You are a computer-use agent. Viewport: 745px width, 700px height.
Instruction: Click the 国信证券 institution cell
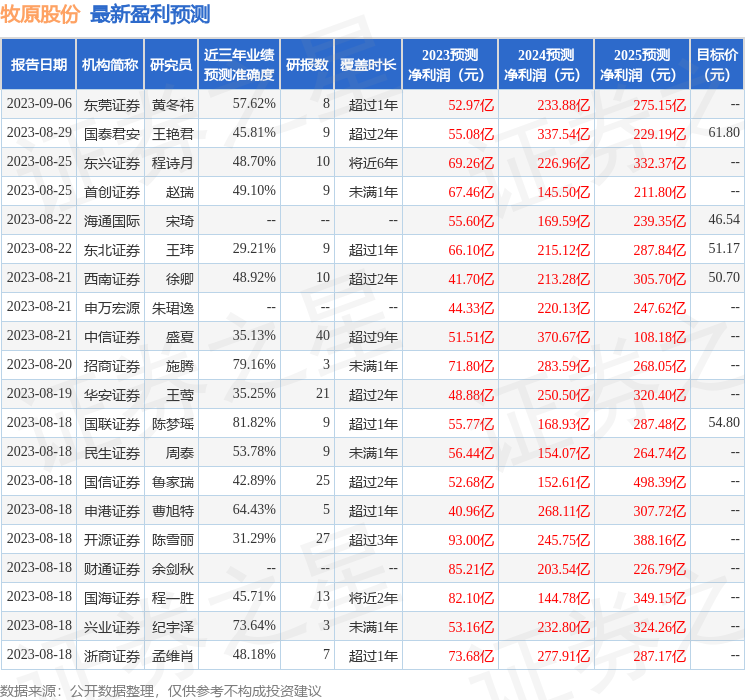point(112,482)
